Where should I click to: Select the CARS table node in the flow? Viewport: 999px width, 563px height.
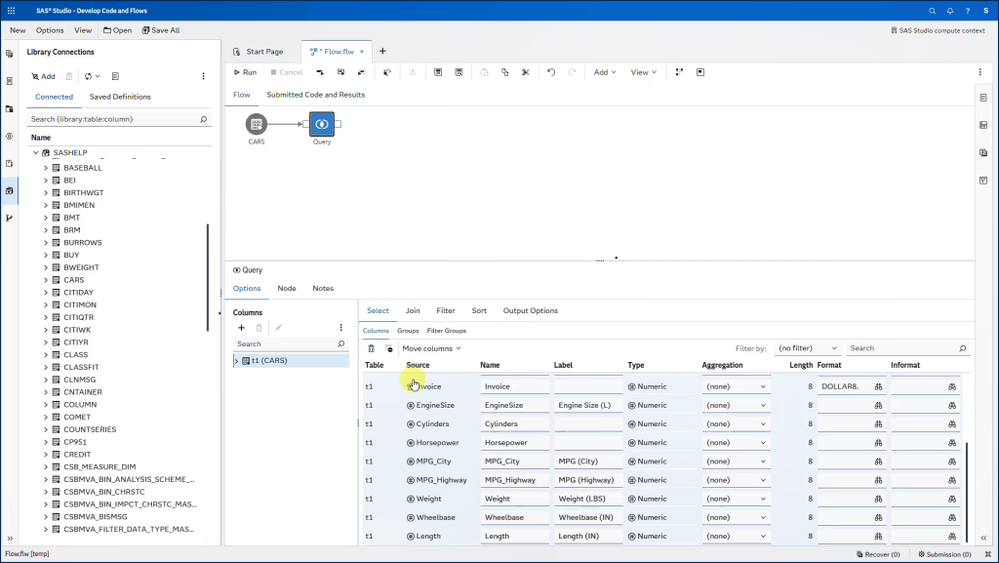click(x=256, y=124)
